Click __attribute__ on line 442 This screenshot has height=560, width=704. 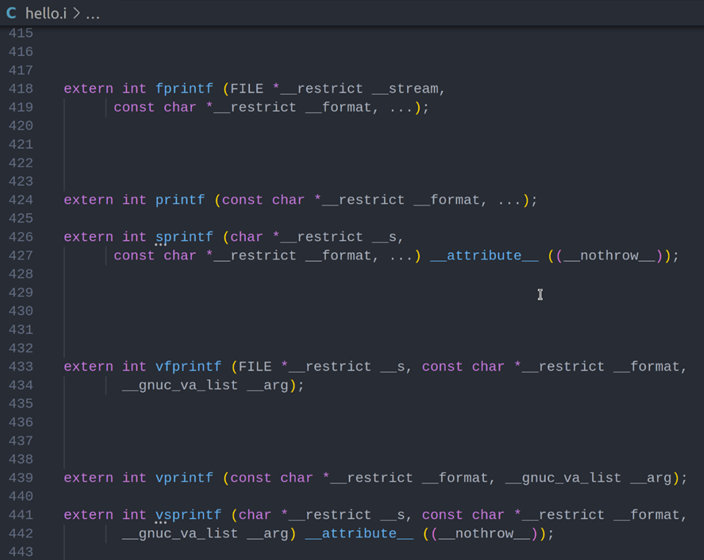(x=359, y=534)
